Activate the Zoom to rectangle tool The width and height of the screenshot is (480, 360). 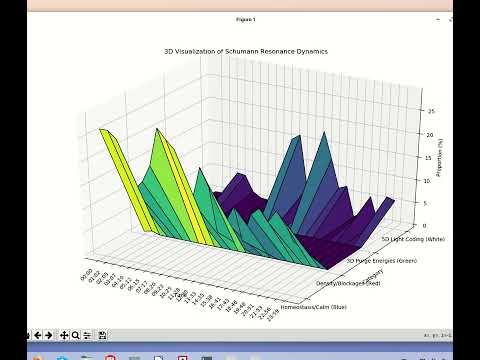76,335
